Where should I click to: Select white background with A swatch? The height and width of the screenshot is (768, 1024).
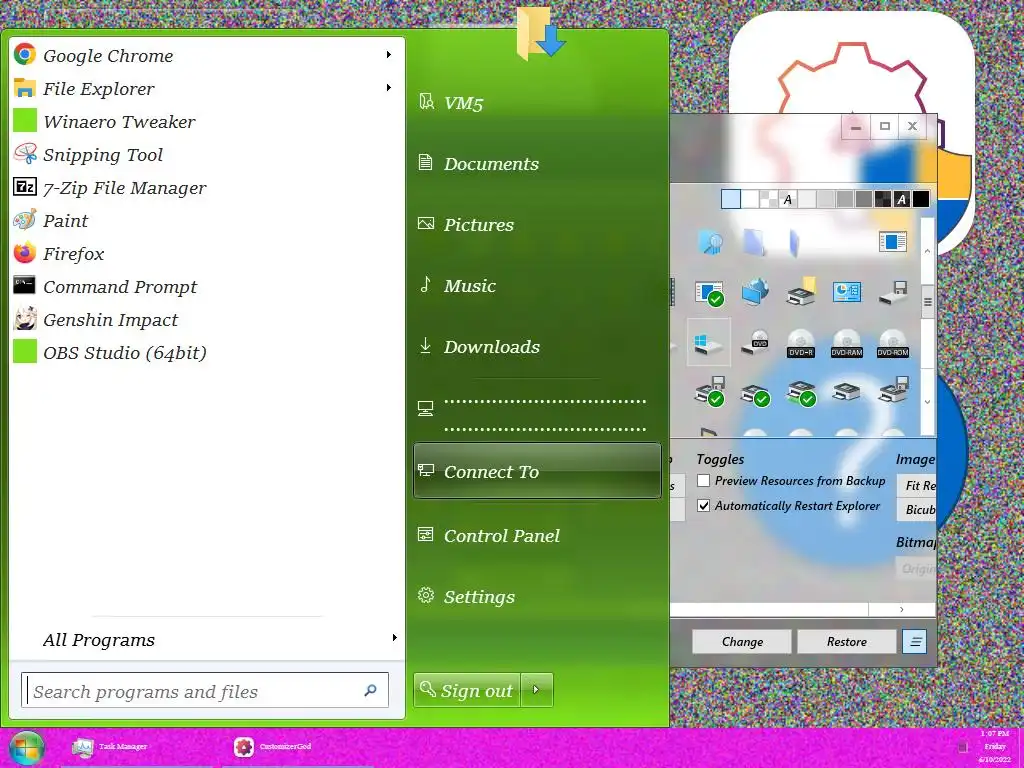[788, 199]
